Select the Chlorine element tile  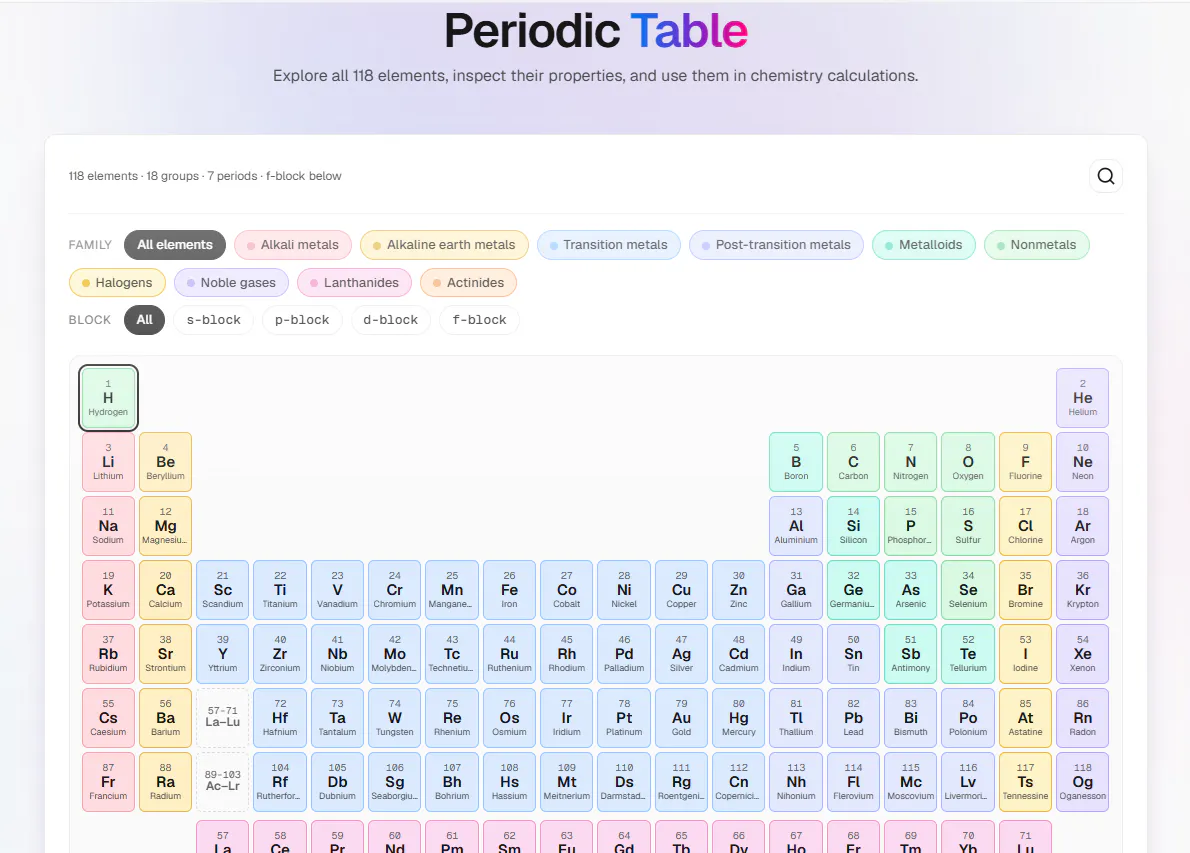click(x=1025, y=526)
